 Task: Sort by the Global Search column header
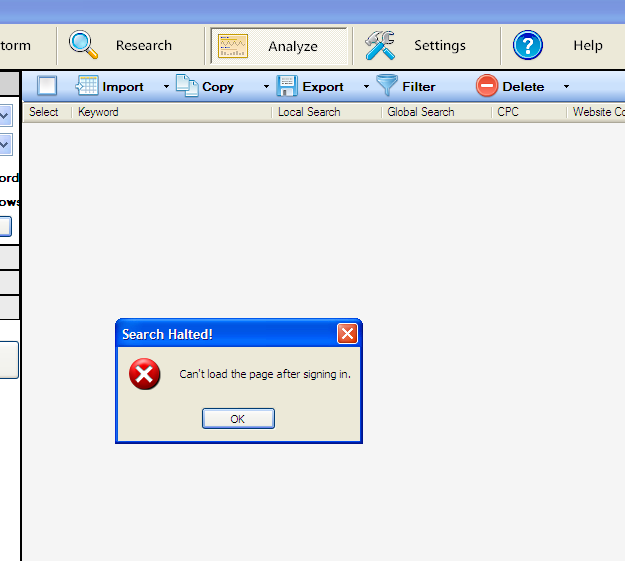pos(421,112)
